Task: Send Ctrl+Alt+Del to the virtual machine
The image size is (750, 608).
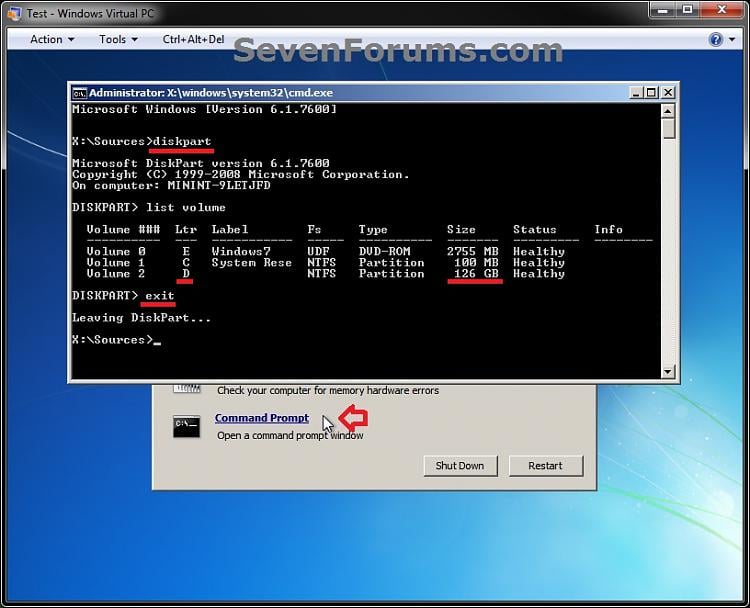Action: pos(193,39)
